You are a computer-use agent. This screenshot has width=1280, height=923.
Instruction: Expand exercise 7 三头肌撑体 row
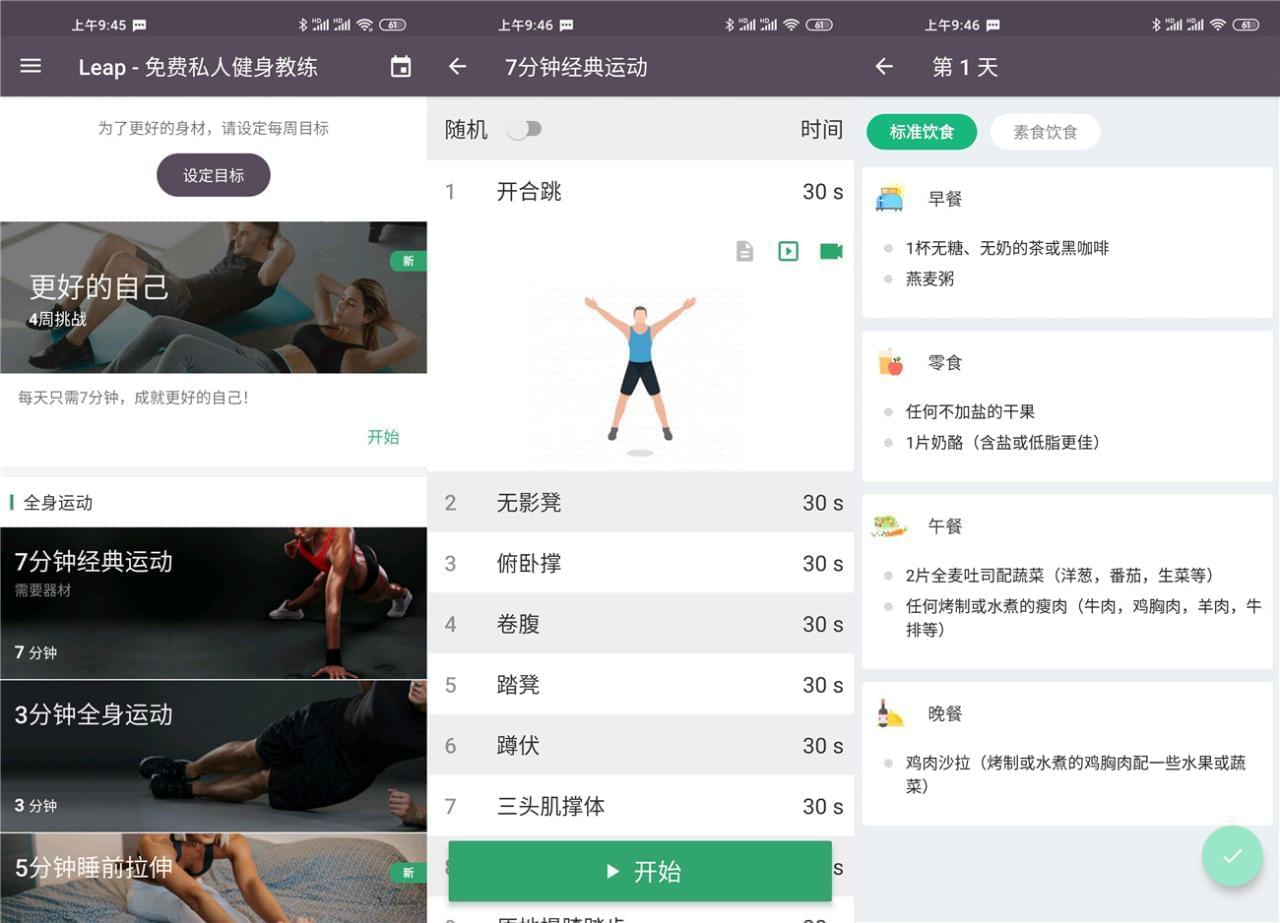pyautogui.click(x=640, y=806)
